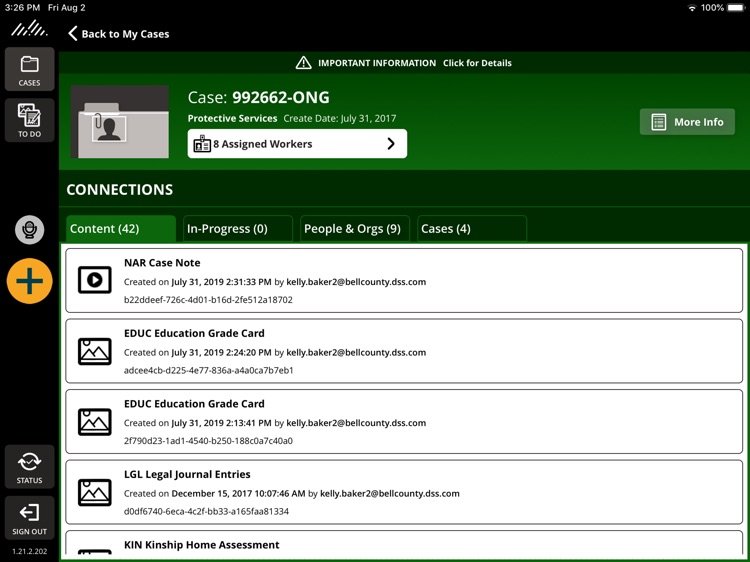
Task: Tap the Sign Out icon
Action: click(30, 518)
